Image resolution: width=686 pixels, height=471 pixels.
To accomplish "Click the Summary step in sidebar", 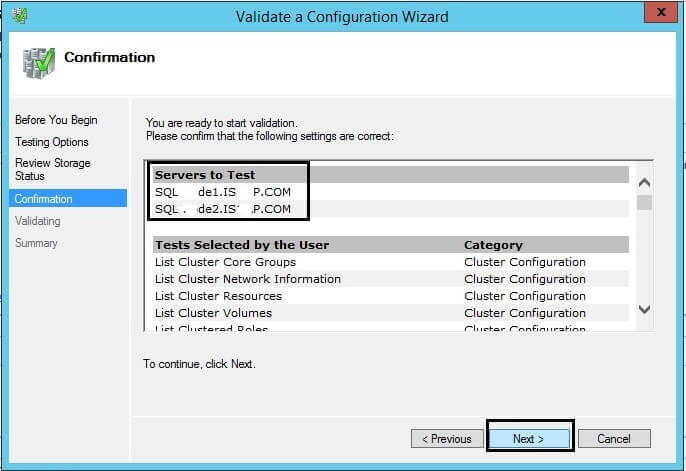I will (x=36, y=243).
